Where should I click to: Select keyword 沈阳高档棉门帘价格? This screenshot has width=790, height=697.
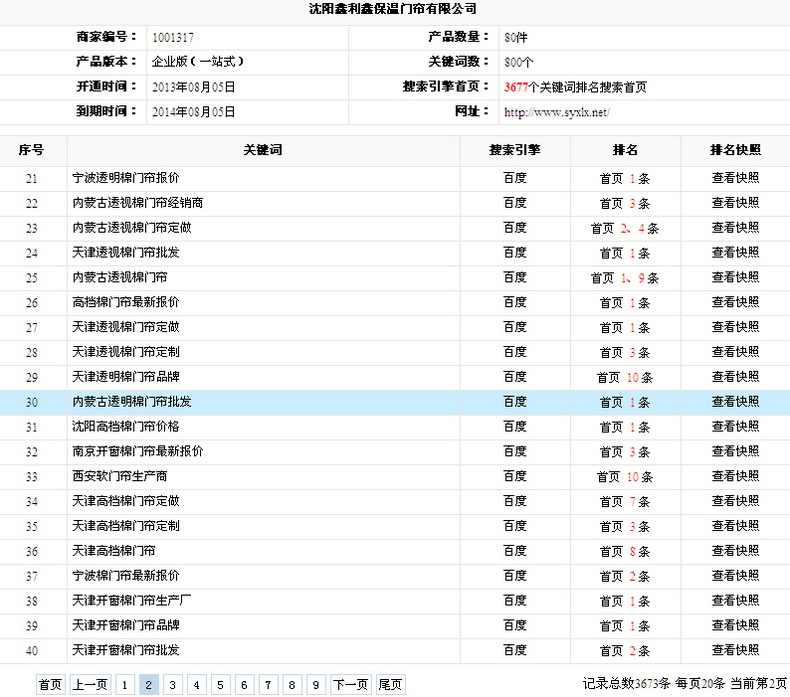pos(126,426)
